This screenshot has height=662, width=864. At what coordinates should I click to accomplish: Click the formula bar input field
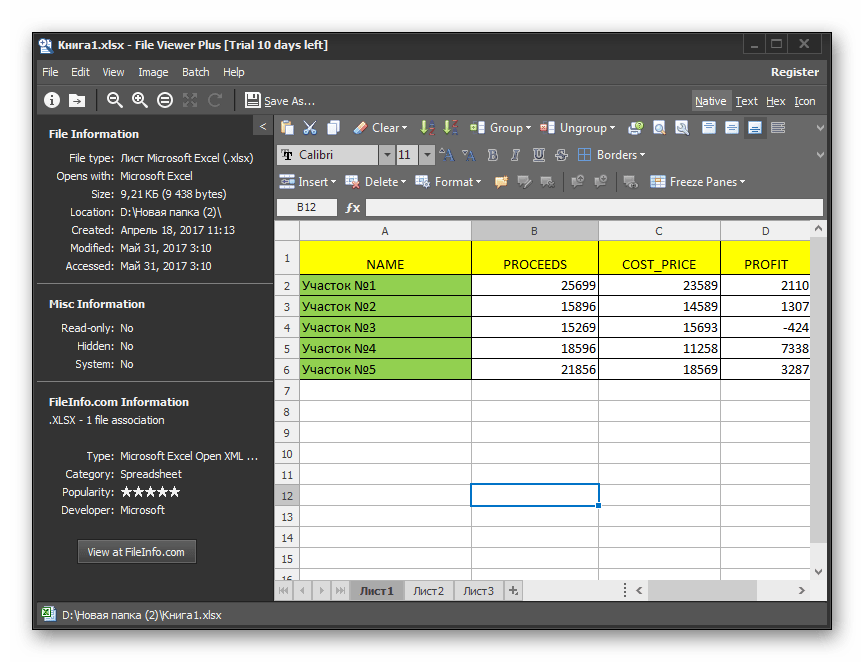click(x=594, y=208)
